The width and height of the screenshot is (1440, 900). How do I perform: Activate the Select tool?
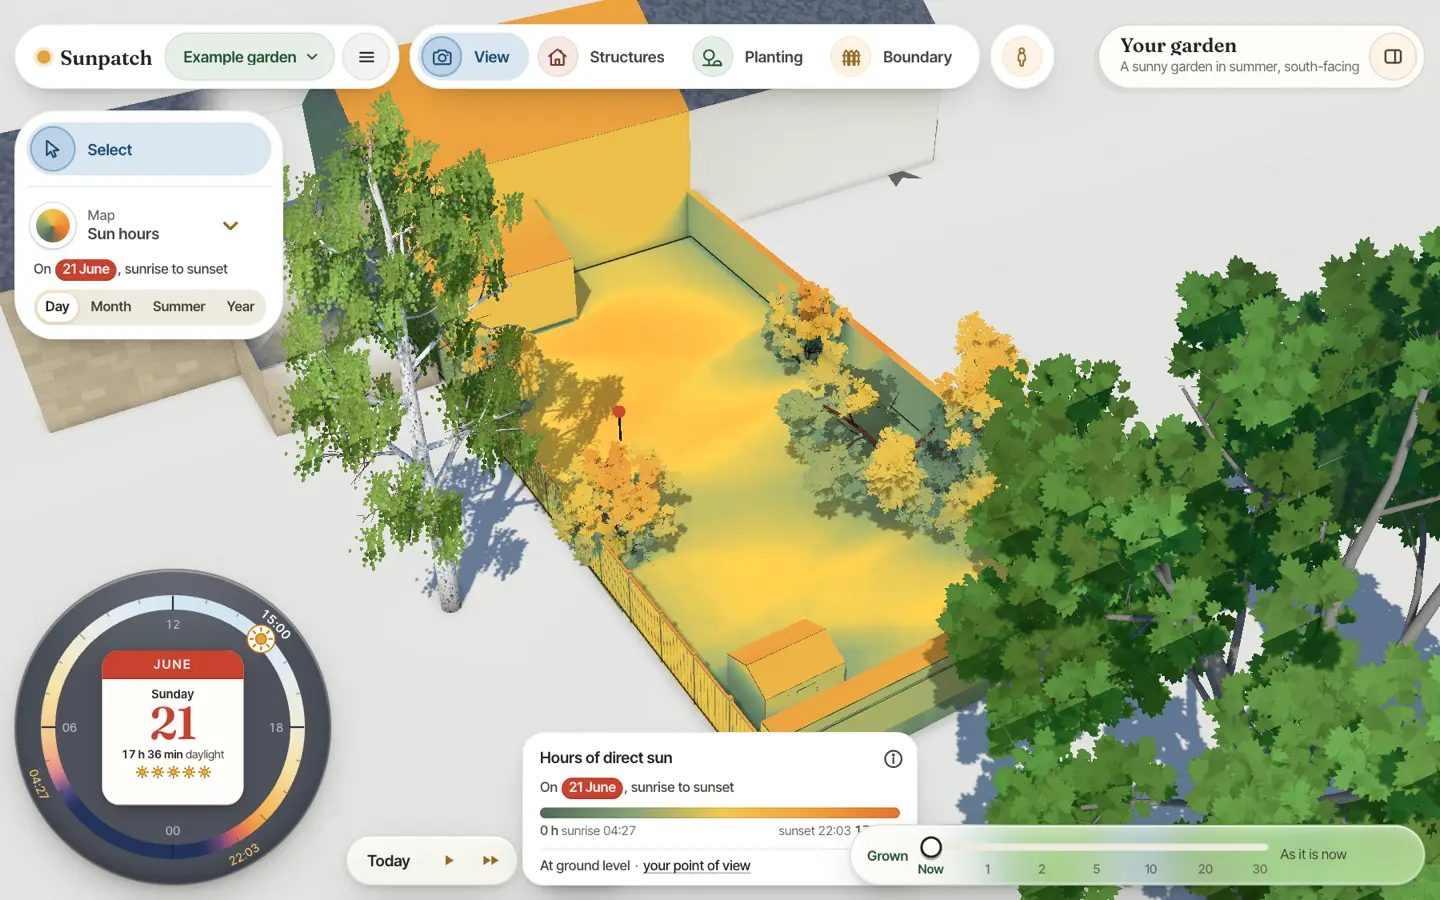point(150,150)
